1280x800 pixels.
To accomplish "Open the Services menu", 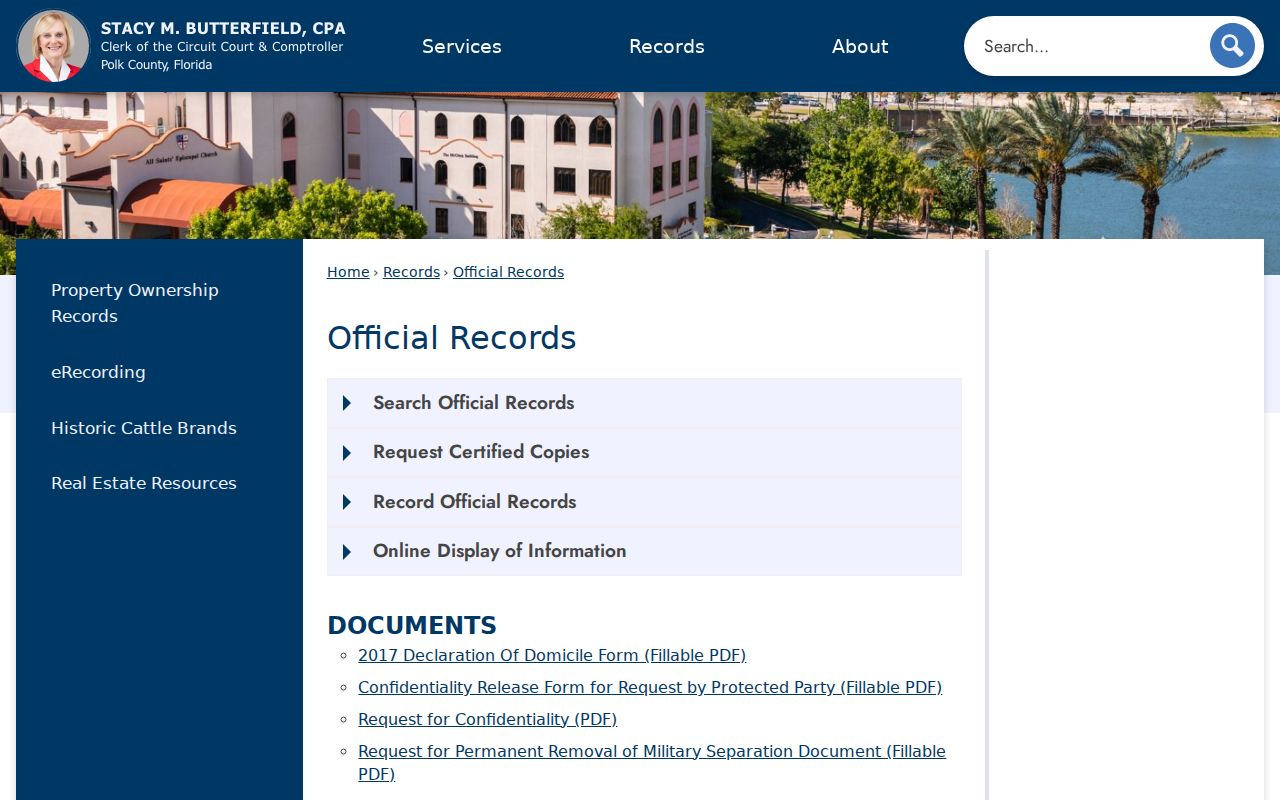I will (x=462, y=46).
